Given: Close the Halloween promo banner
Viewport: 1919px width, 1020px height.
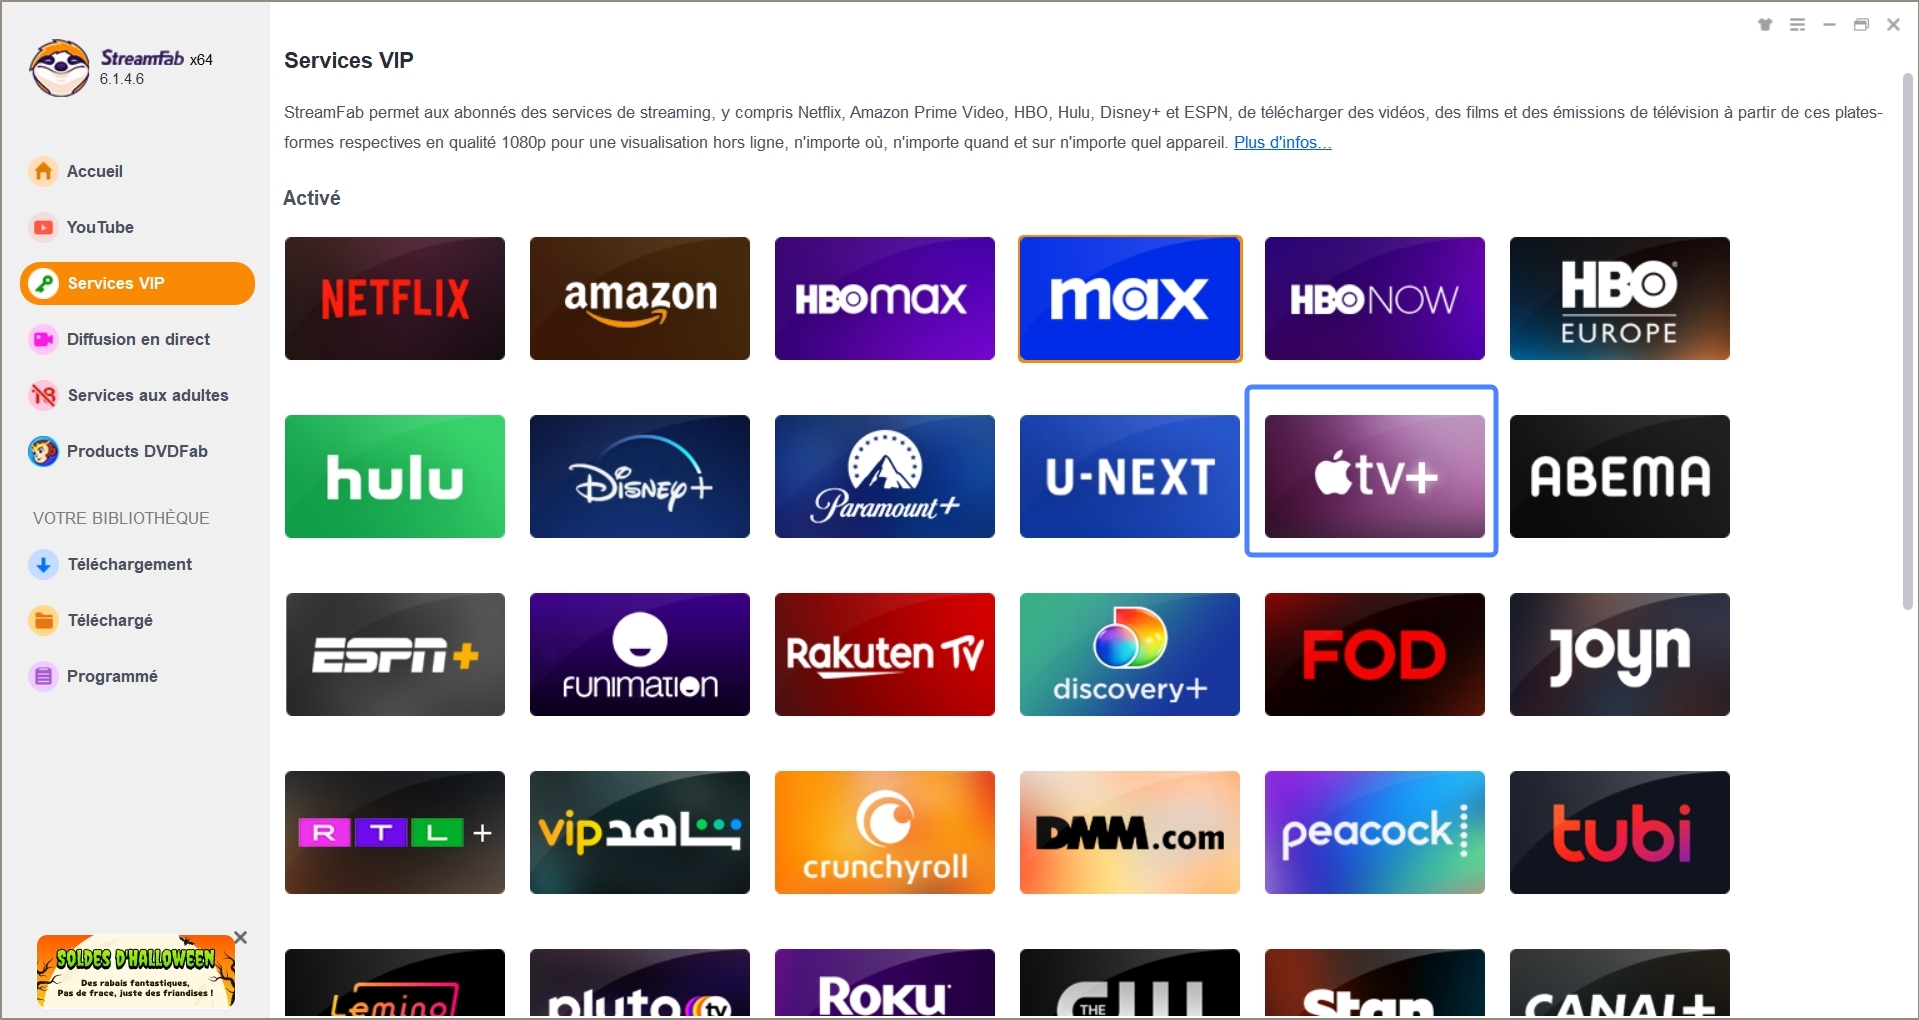Looking at the screenshot, I should 240,937.
